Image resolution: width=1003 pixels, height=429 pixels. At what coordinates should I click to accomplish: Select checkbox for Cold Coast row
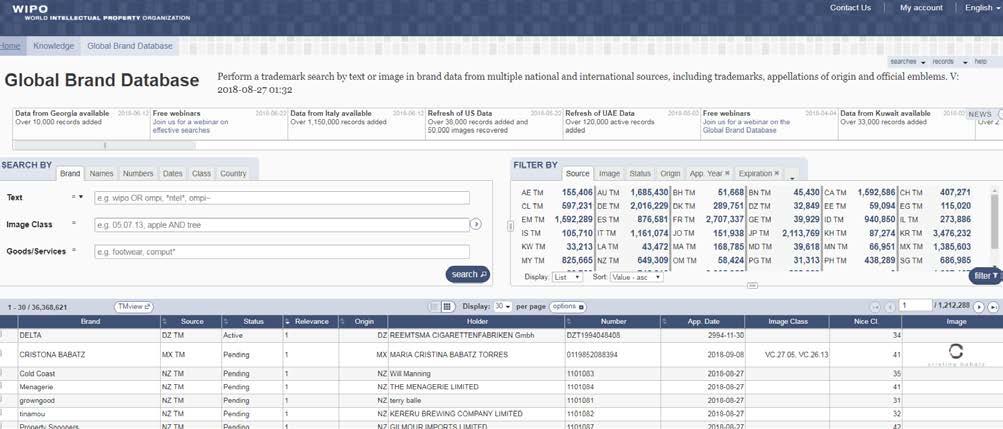click(1, 373)
